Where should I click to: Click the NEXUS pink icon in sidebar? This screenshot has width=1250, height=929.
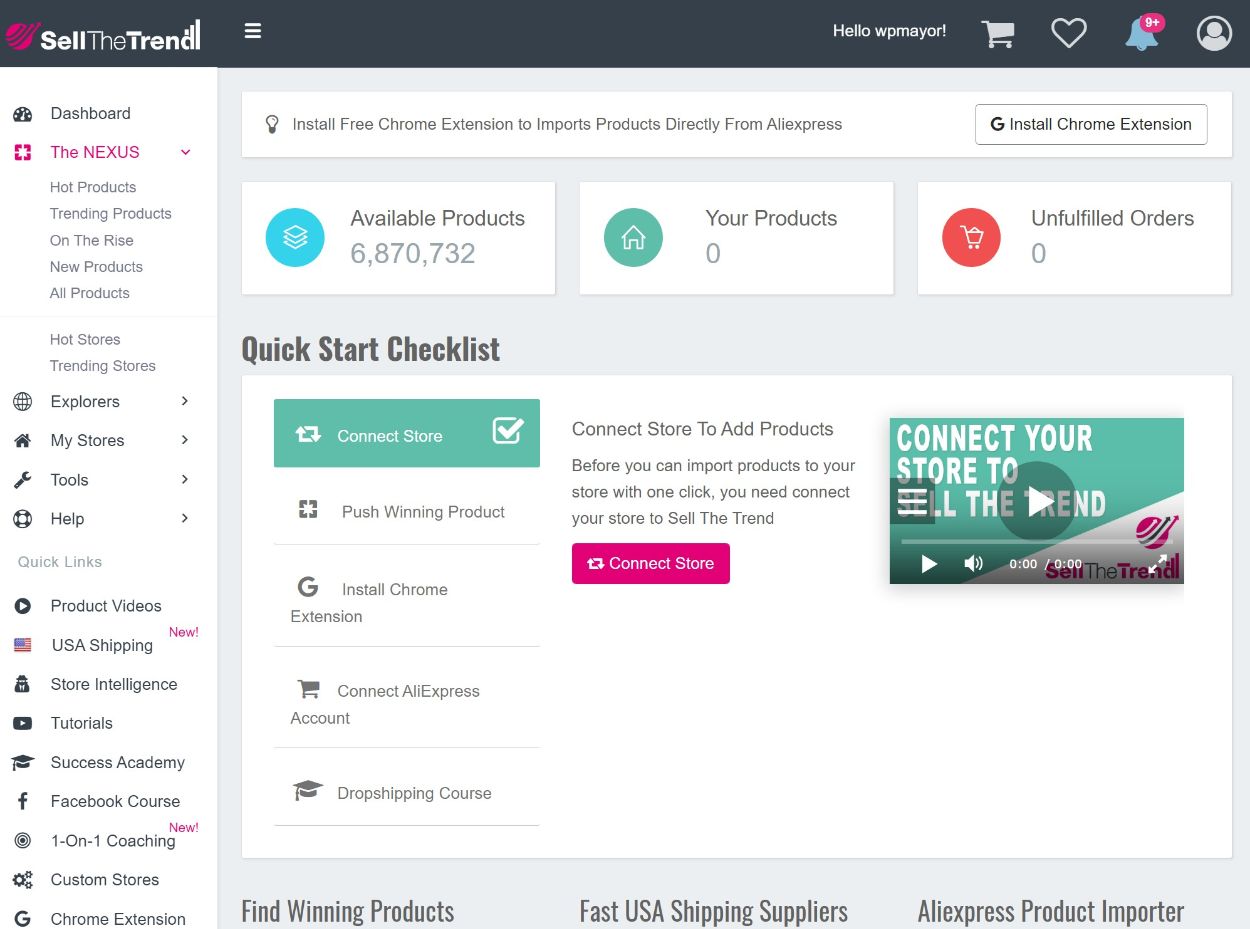[x=22, y=153]
